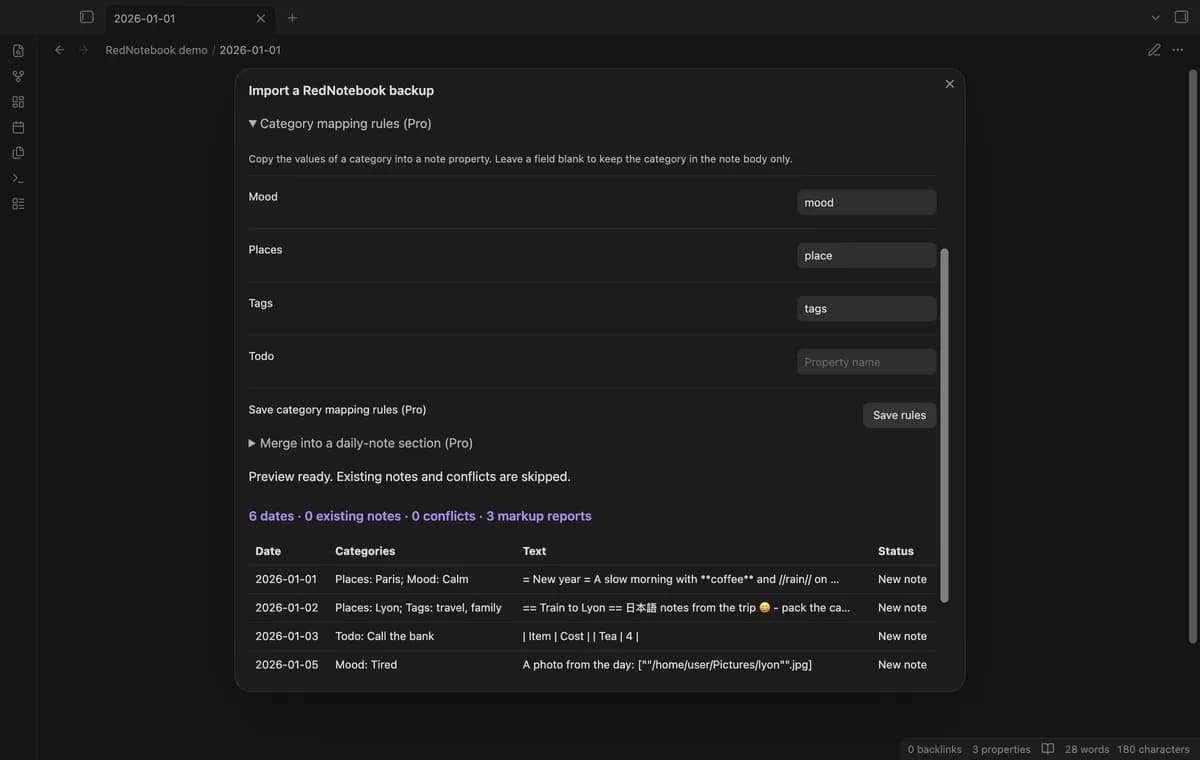Click the 0 existing notes summary text
The image size is (1200, 760).
pos(352,516)
